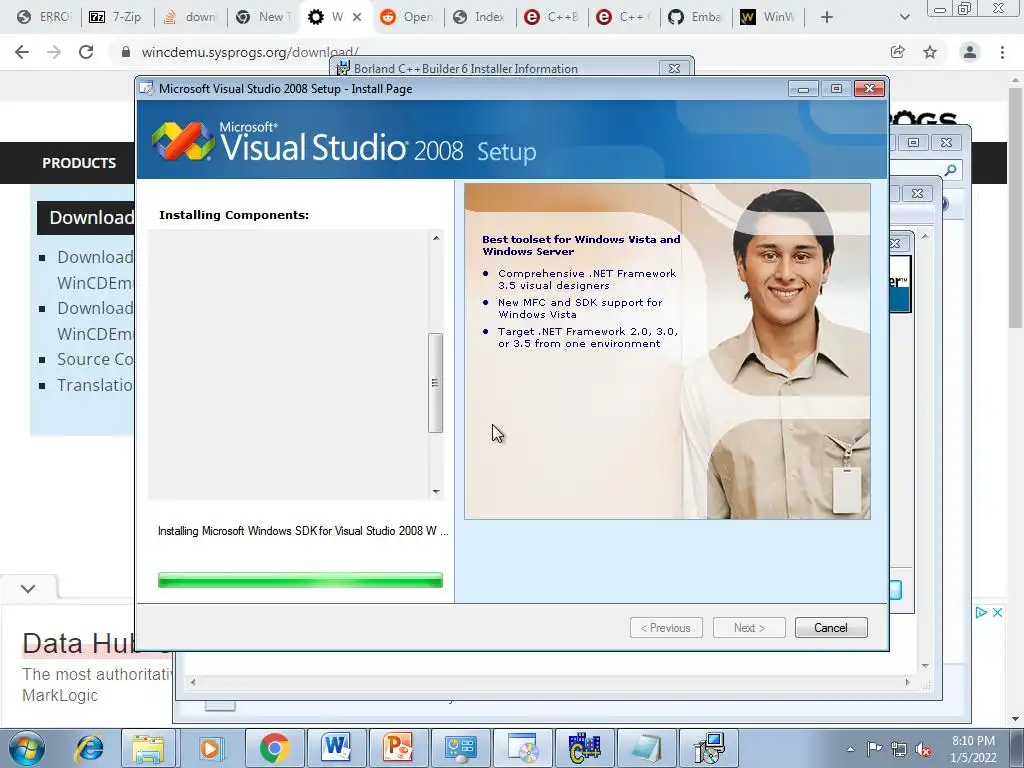Image resolution: width=1024 pixels, height=768 pixels.
Task: Open Action Center flag icon in tray
Action: coord(874,749)
